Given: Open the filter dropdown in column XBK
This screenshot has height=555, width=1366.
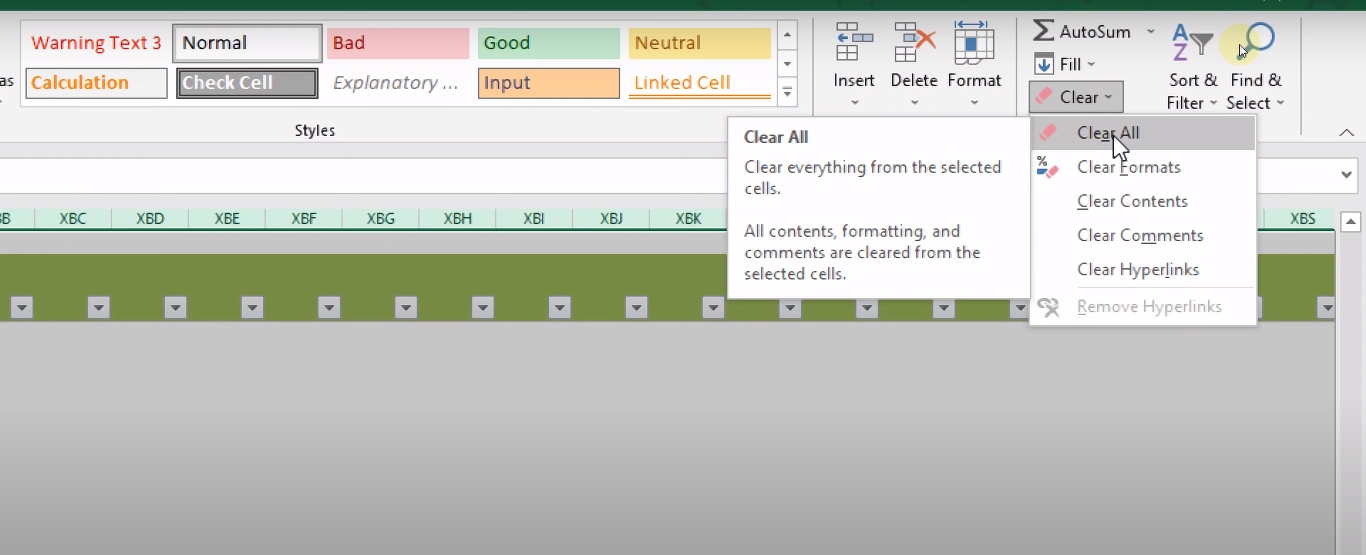Looking at the screenshot, I should [x=713, y=308].
